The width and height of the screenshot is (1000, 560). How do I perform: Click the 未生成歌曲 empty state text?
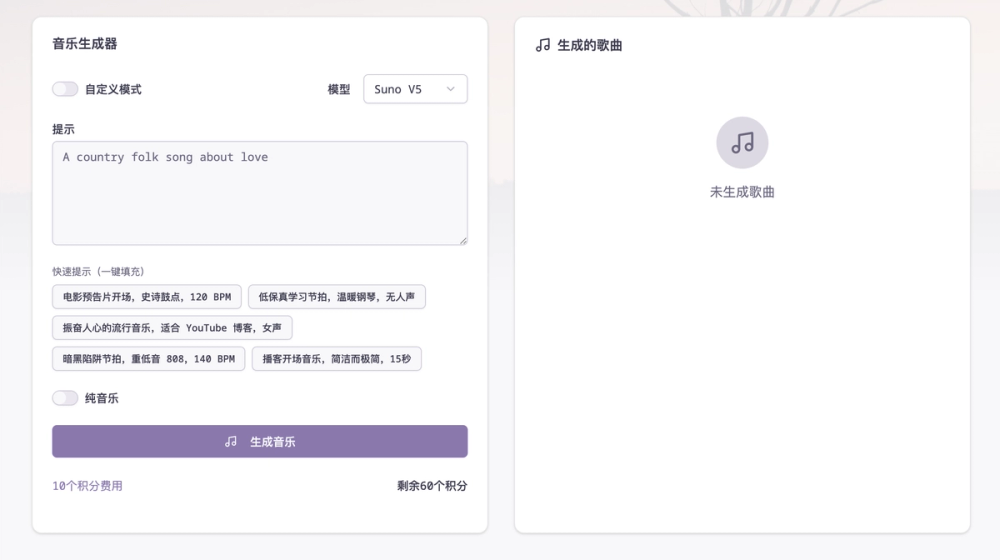[742, 192]
